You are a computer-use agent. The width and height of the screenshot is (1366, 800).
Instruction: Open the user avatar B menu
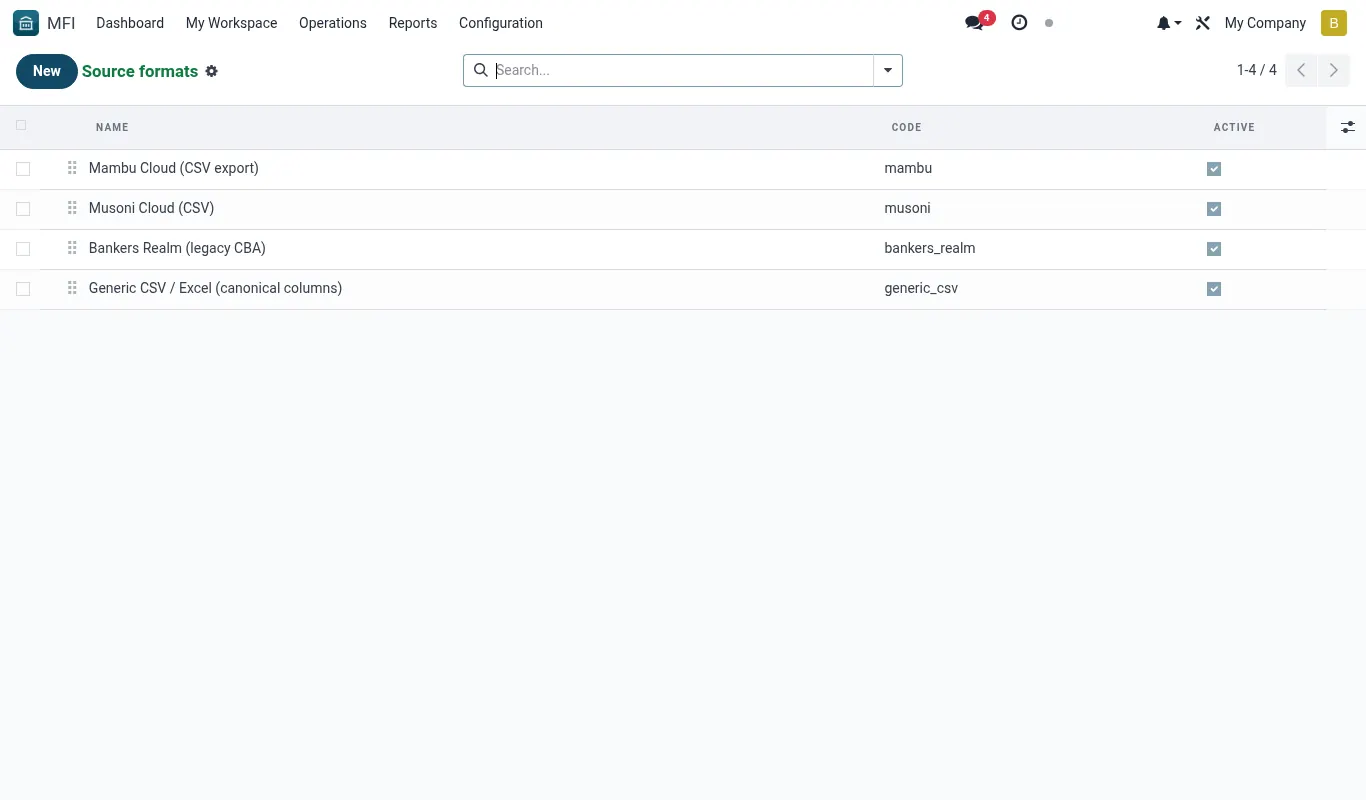coord(1334,23)
